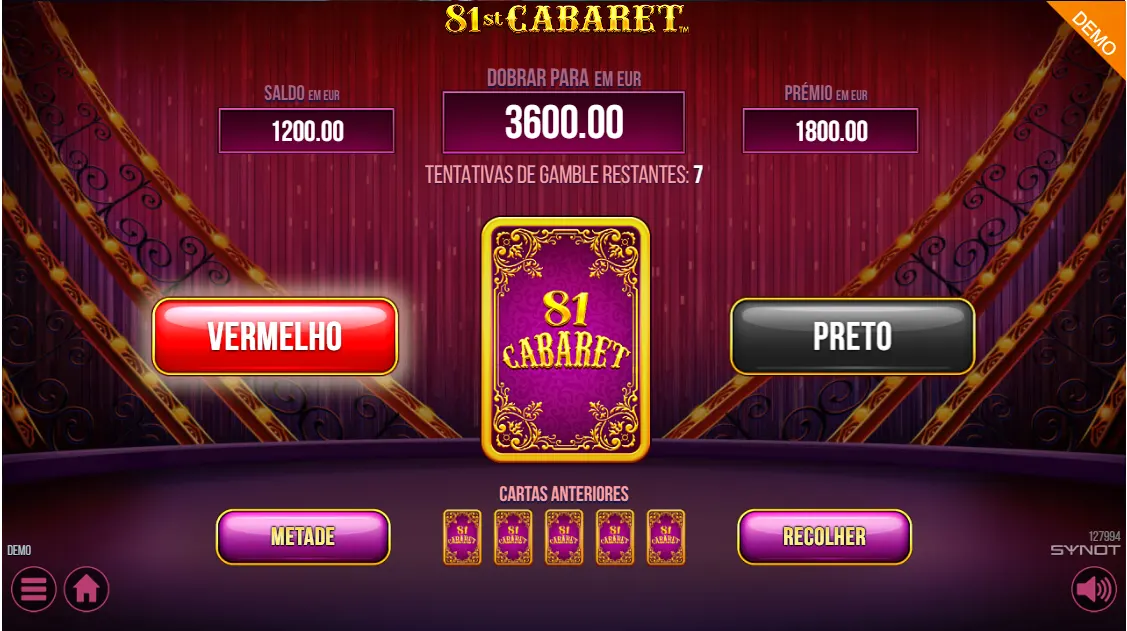Click the large face-down 81 Cabaret card
1127x631 pixels.
pyautogui.click(x=566, y=339)
